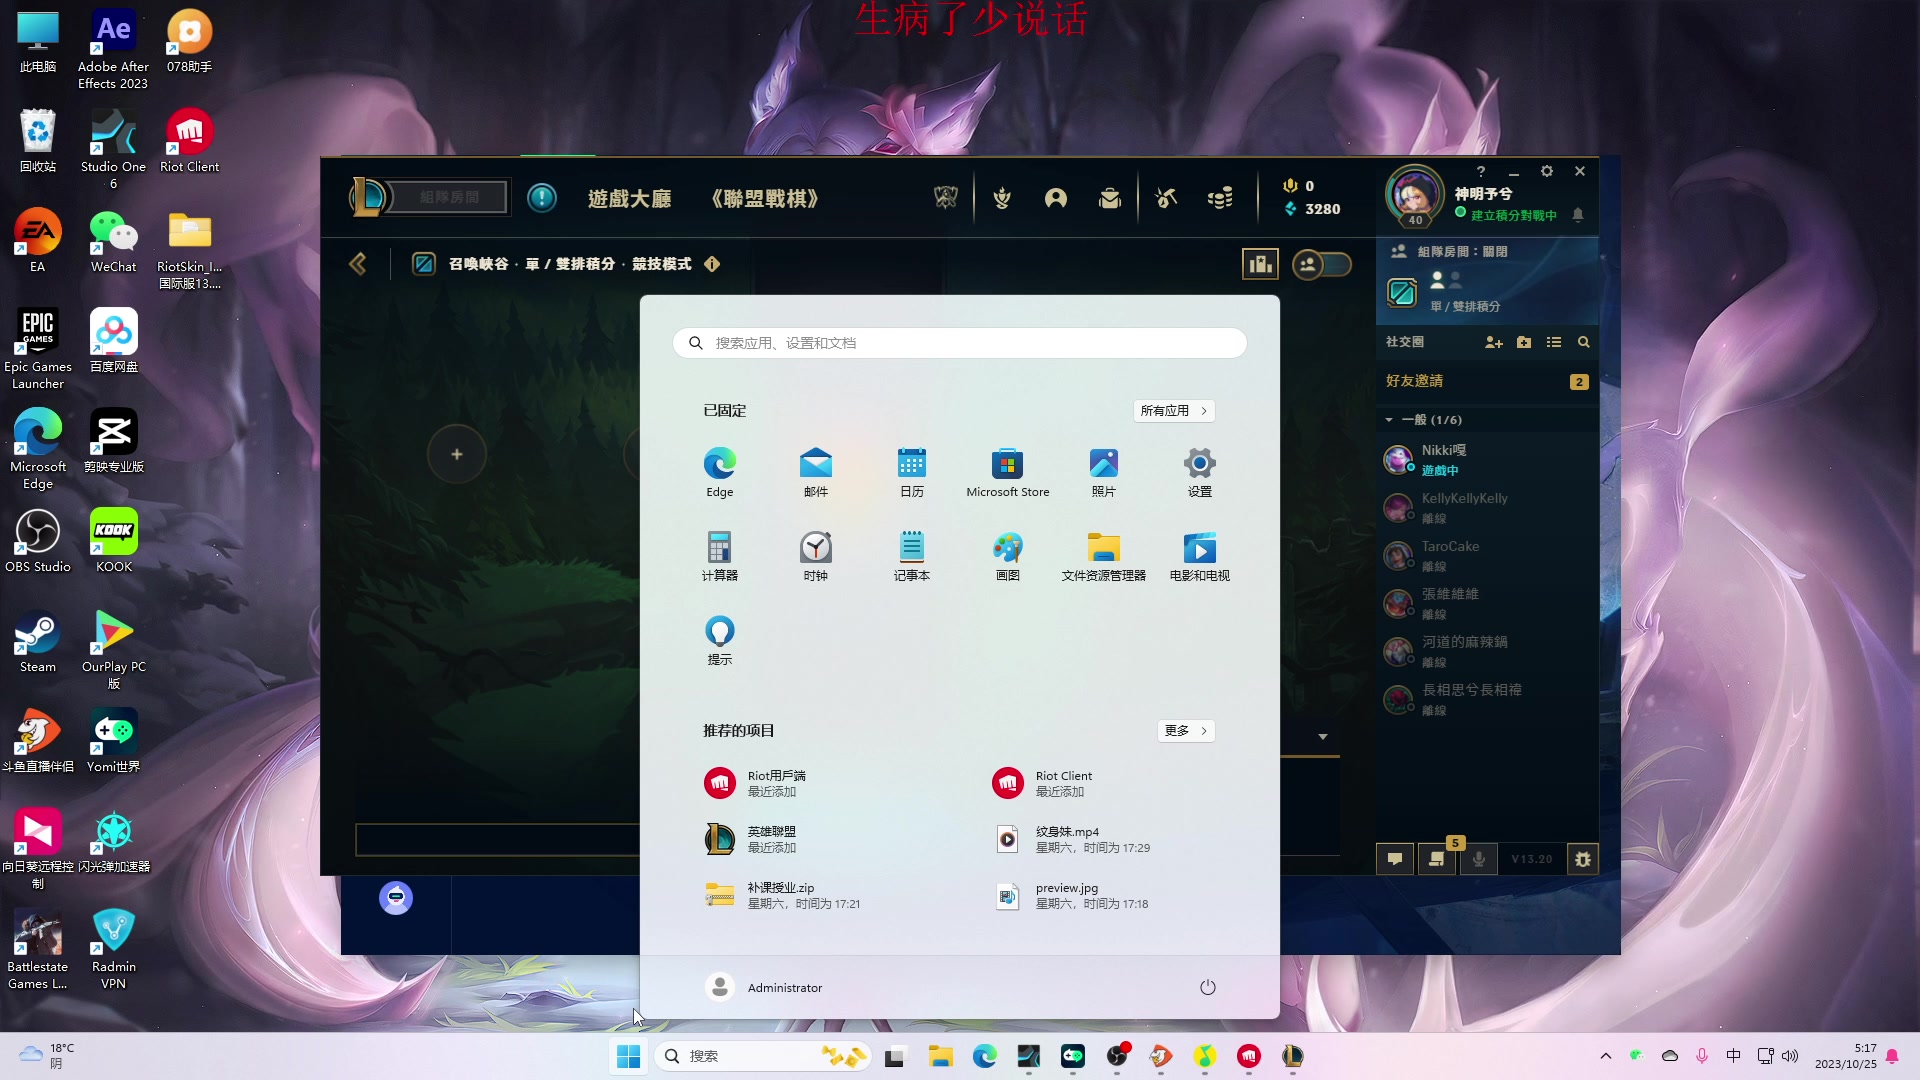The width and height of the screenshot is (1920, 1080).
Task: Click the friend search magnifier icon
Action: coord(1584,342)
